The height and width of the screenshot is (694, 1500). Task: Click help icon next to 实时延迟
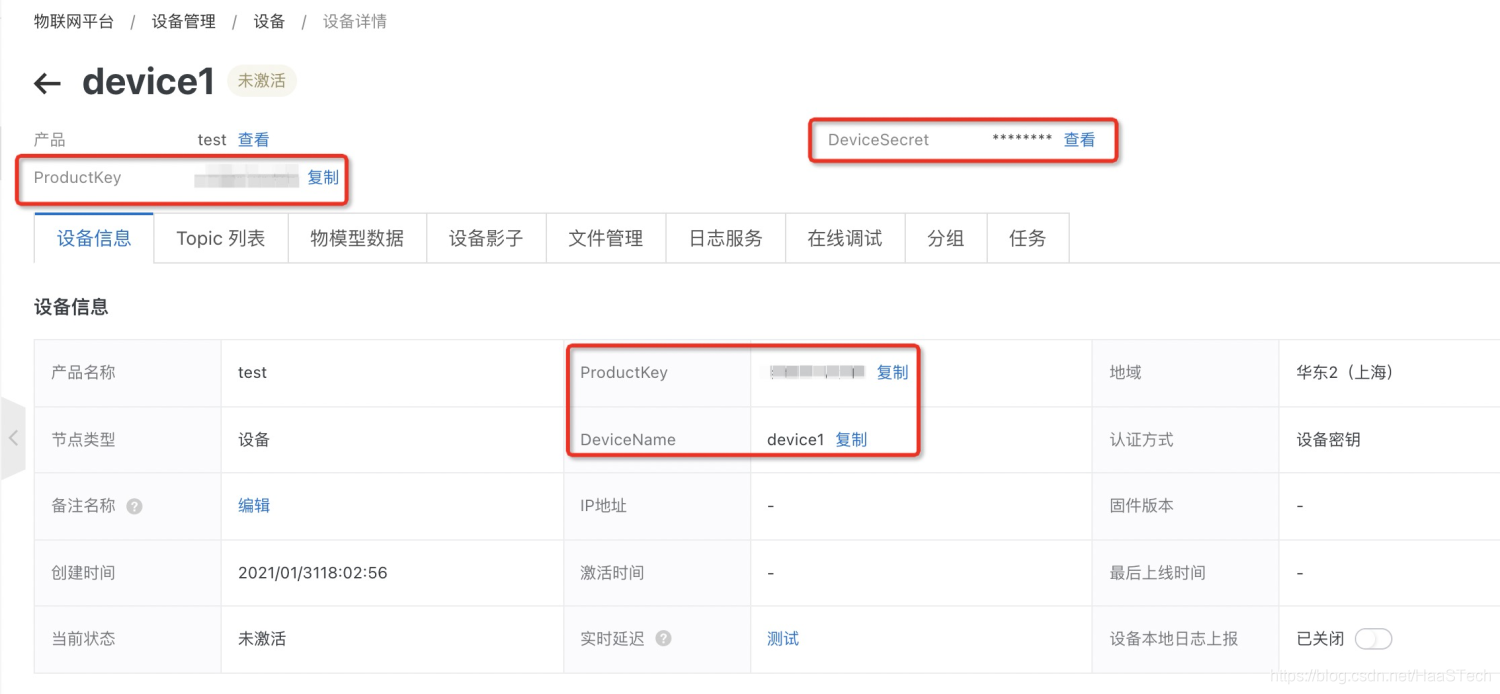(663, 639)
